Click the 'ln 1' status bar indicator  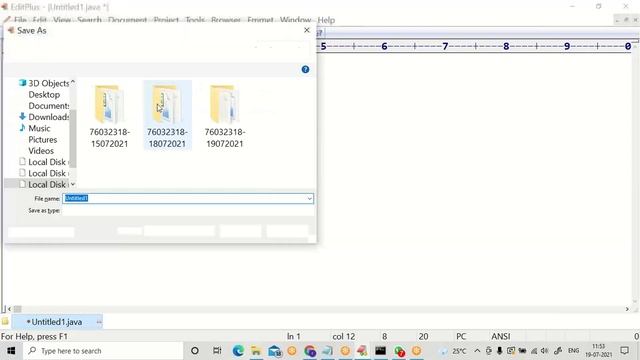pos(293,336)
